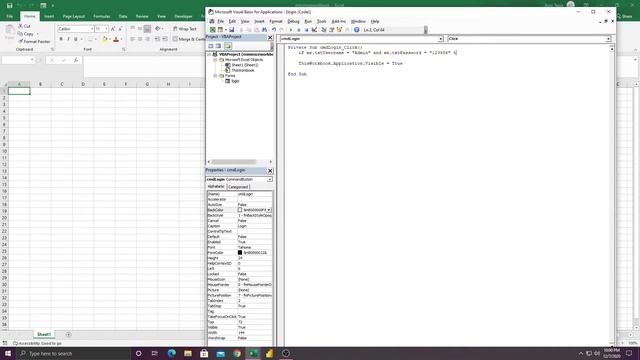Click the Break pause icon in VBA toolbar
The width and height of the screenshot is (640, 360).
298,30
